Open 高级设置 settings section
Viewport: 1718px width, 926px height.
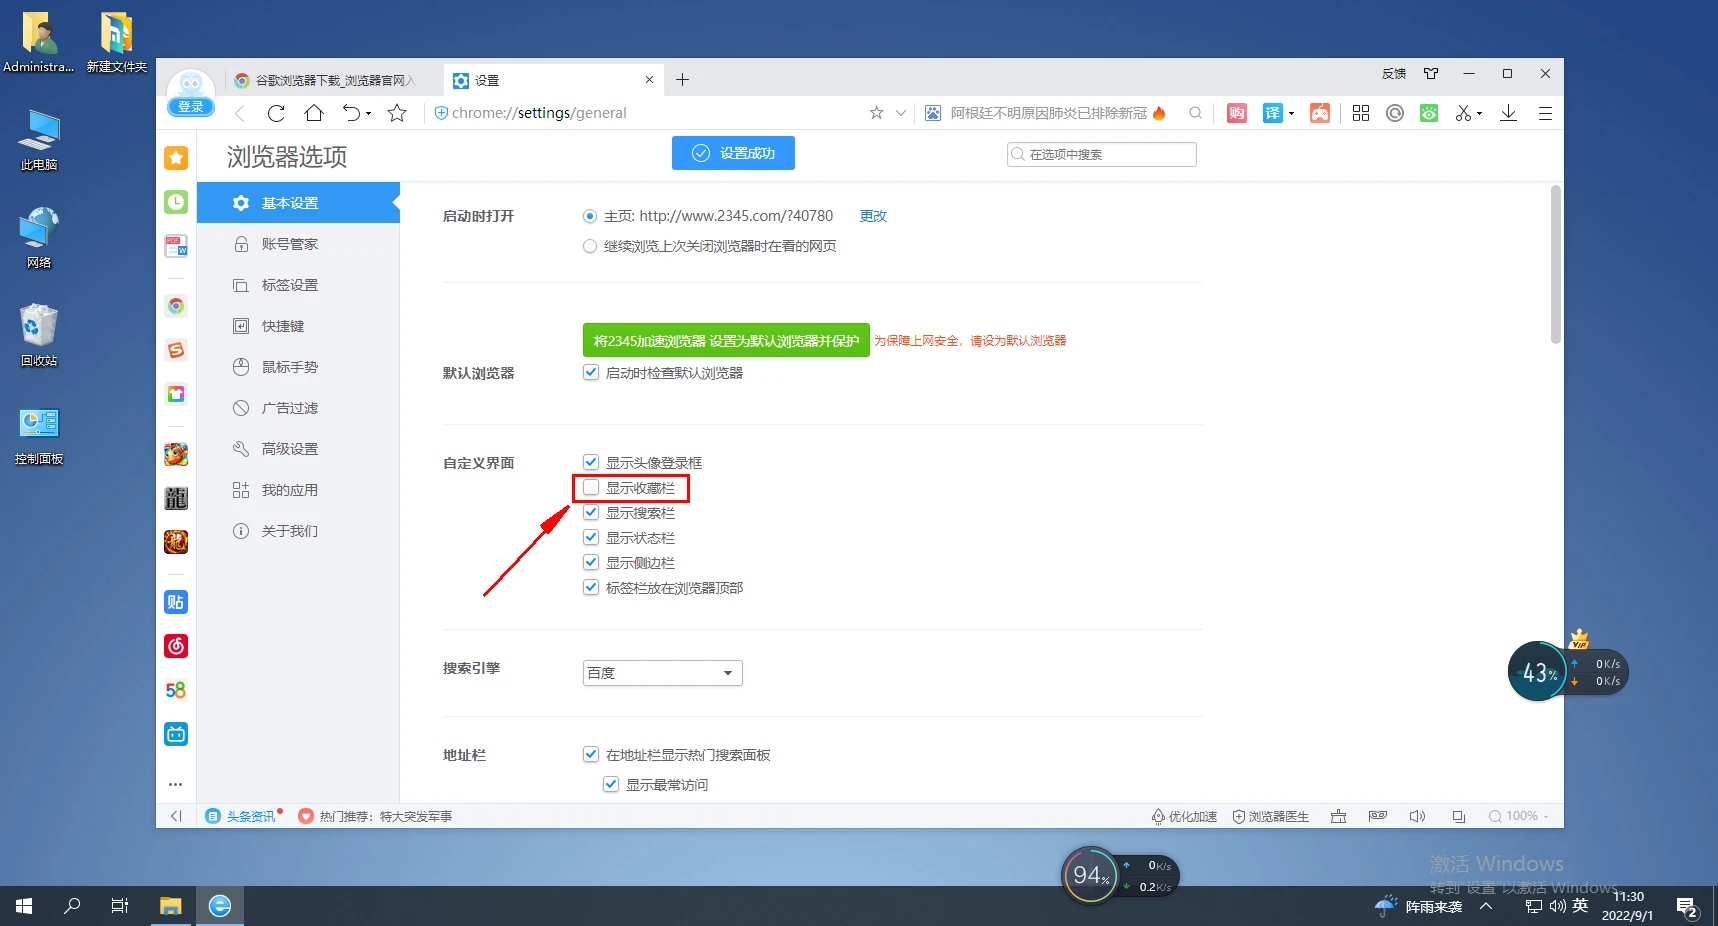(298, 449)
